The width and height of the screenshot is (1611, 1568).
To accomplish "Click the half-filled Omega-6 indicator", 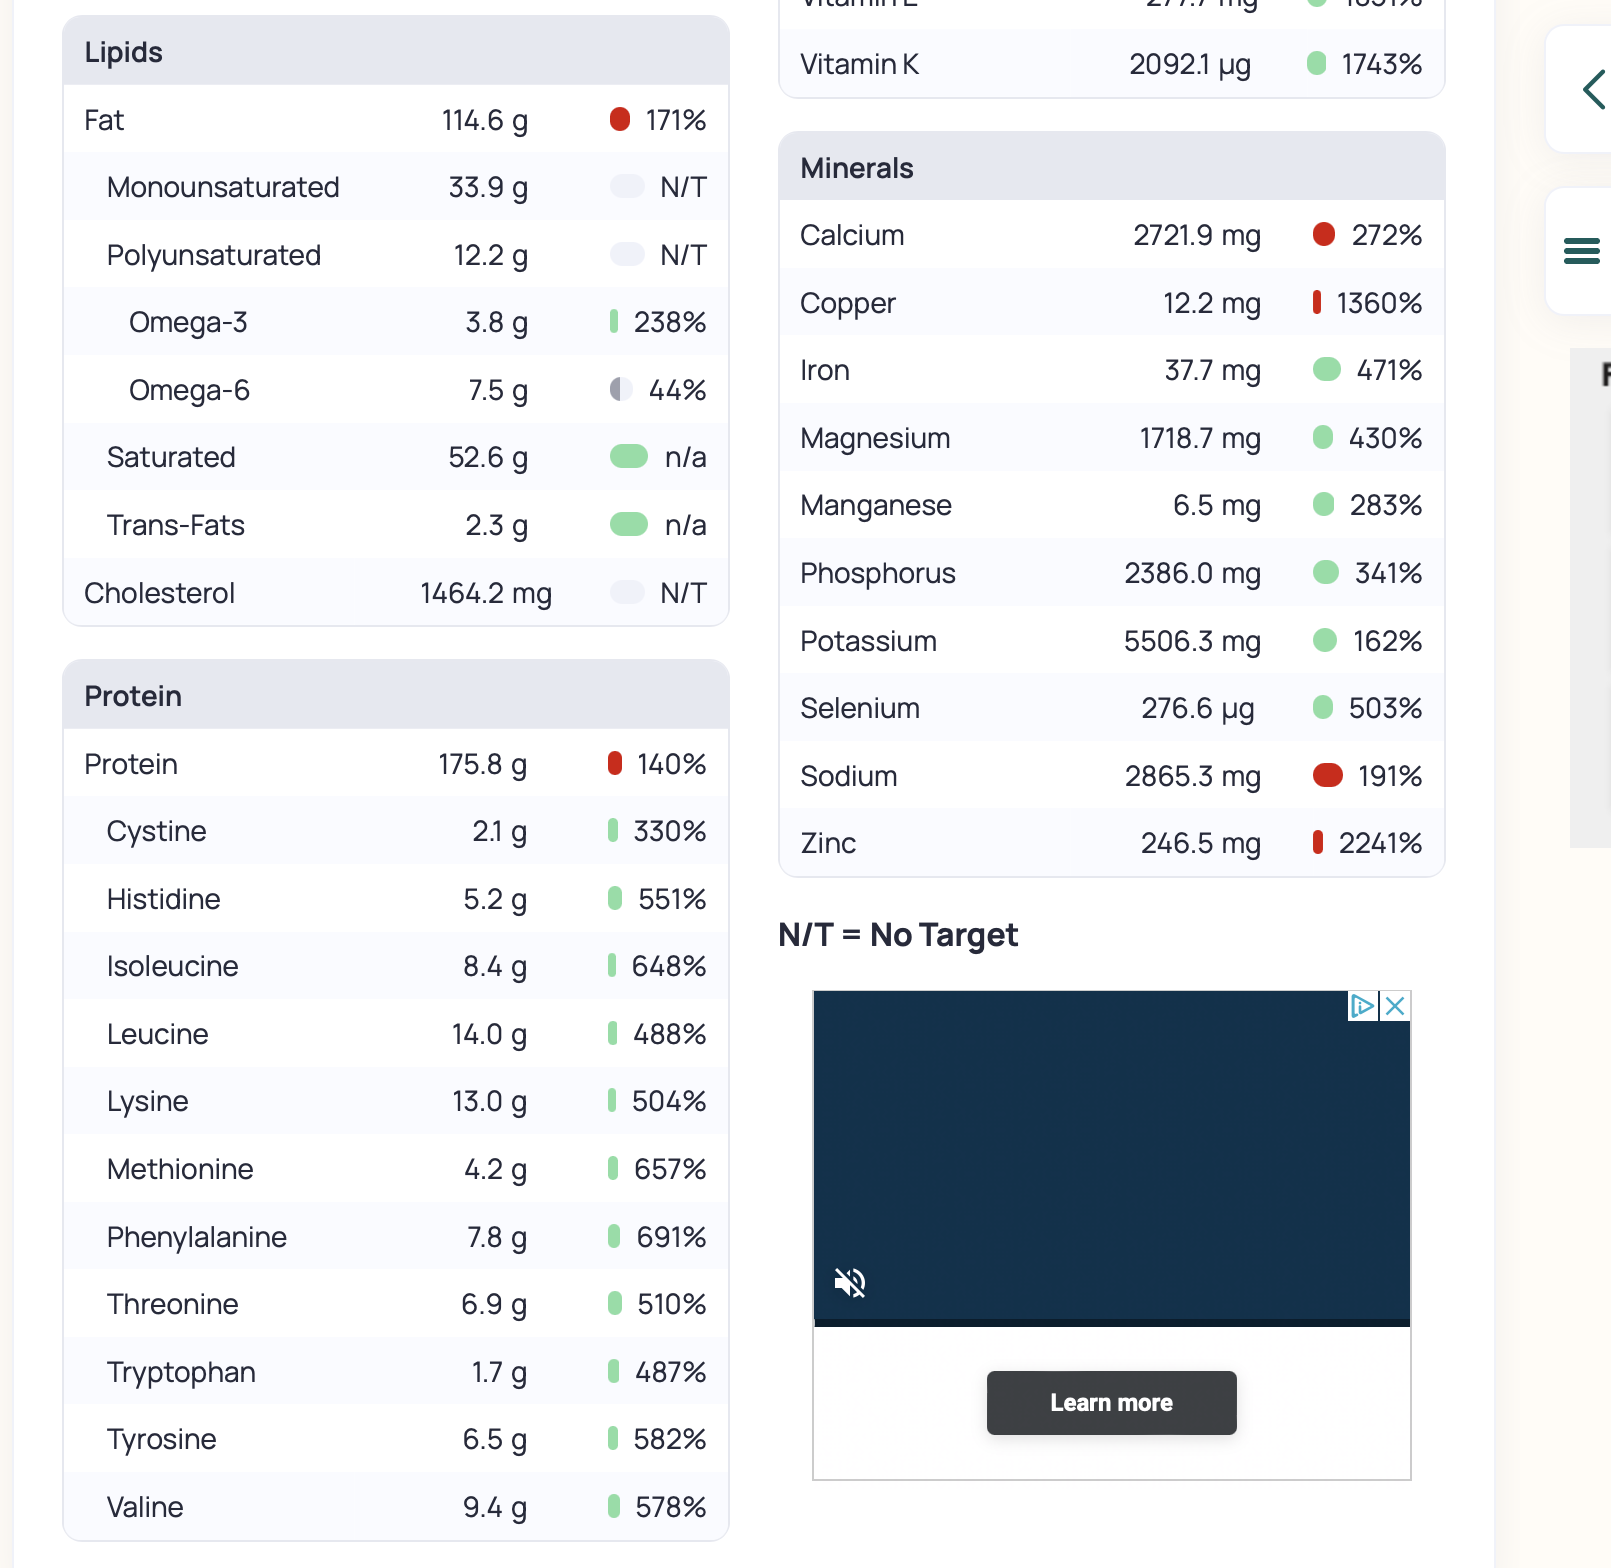I will (x=621, y=389).
